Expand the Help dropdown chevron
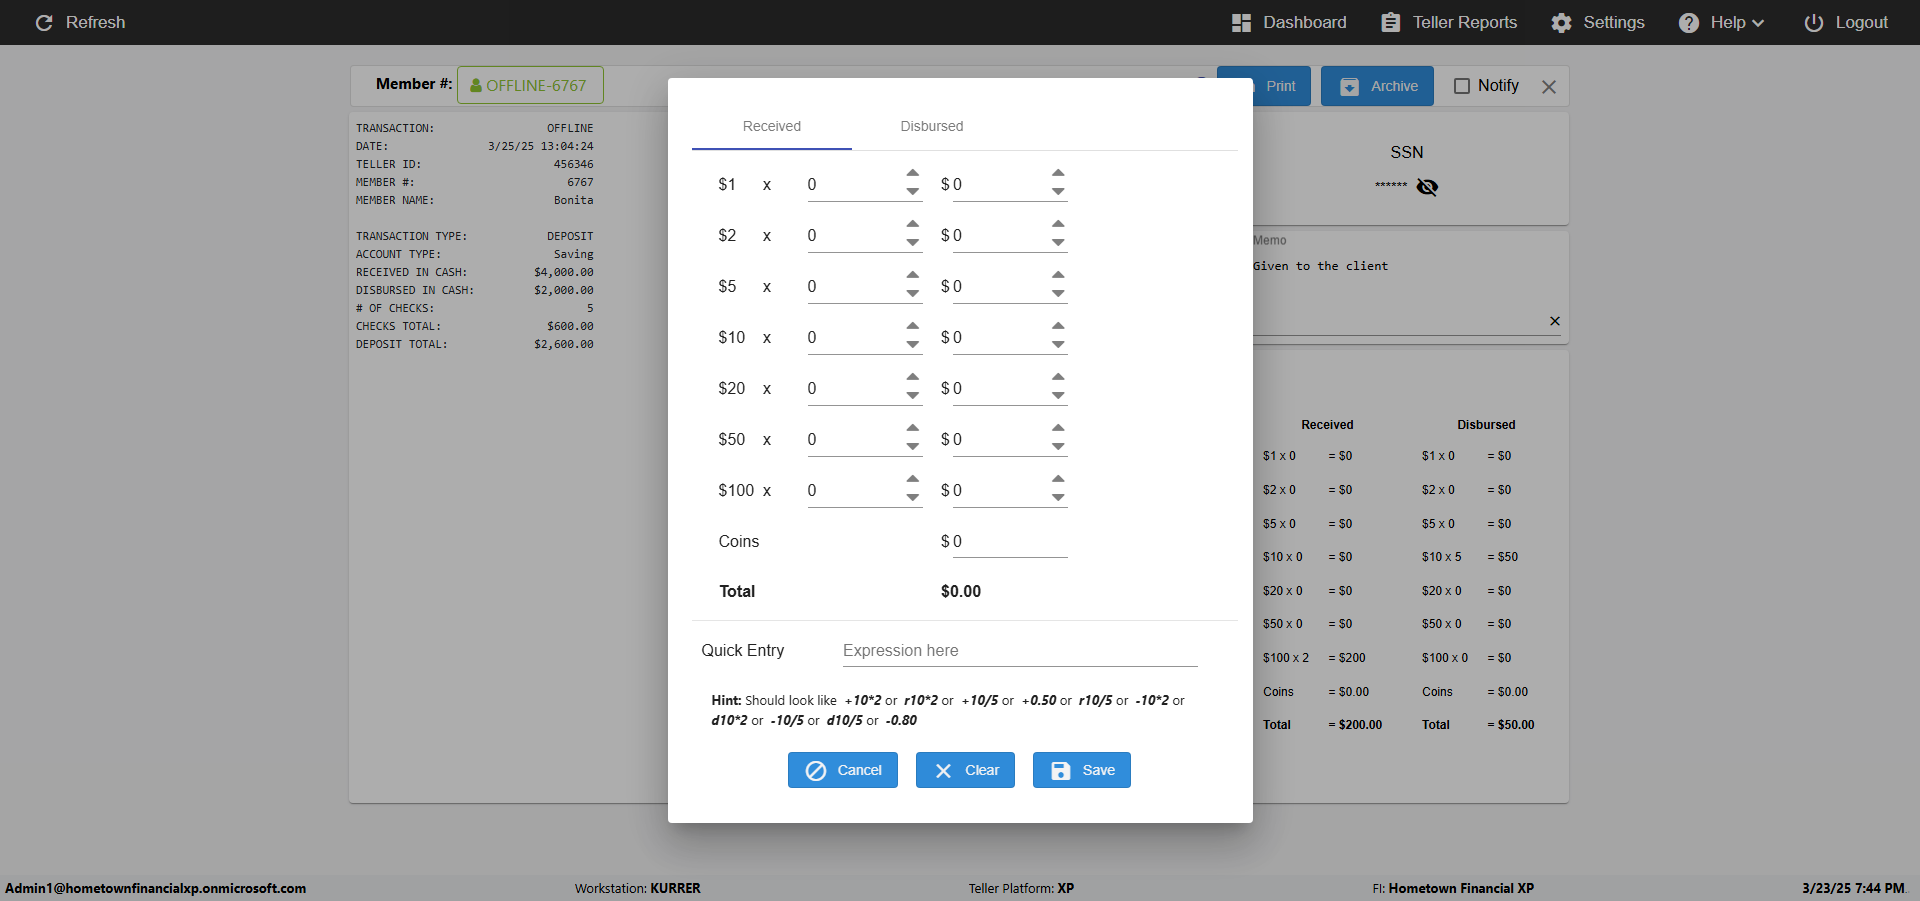This screenshot has width=1920, height=901. pos(1758,23)
